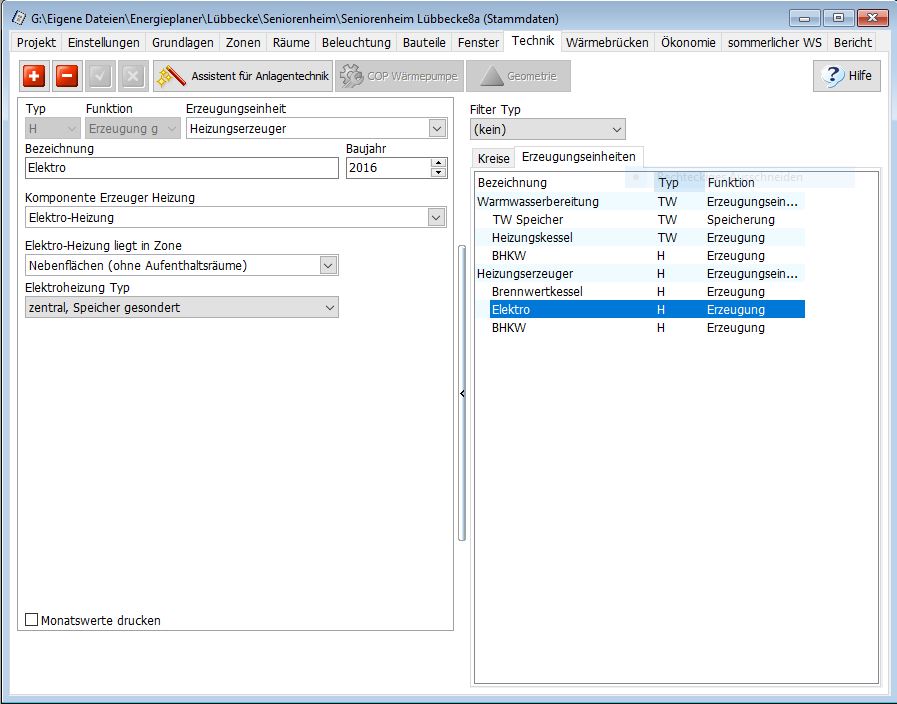Select the Heizungserzeuger tree row
The image size is (897, 704).
click(640, 273)
